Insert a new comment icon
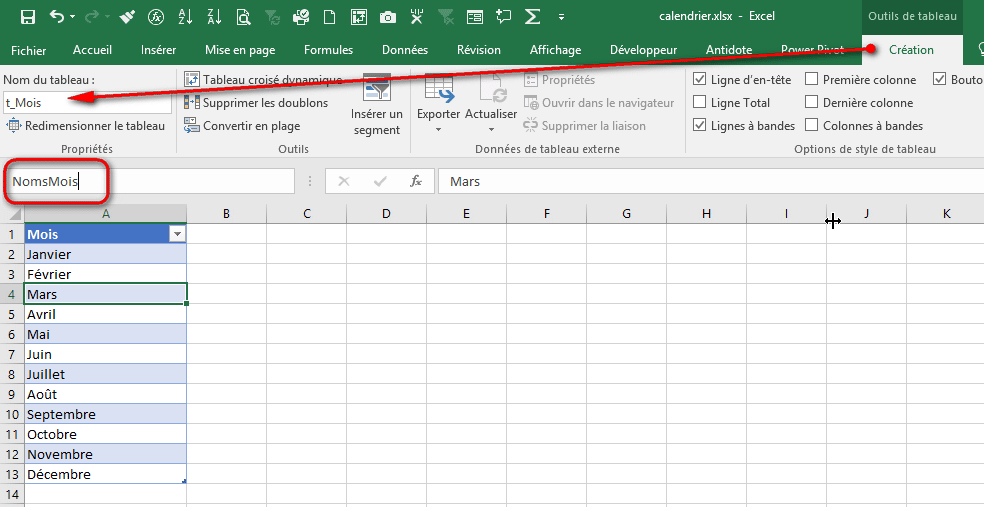The height and width of the screenshot is (507, 984). 503,17
